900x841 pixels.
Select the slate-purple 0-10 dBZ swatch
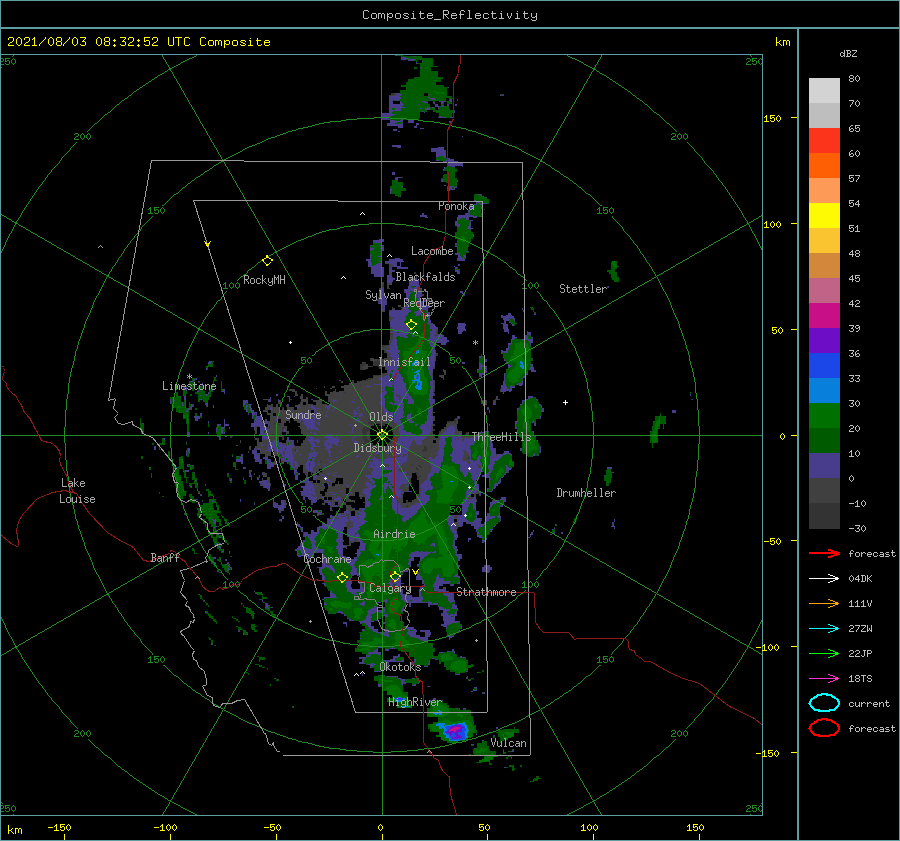[824, 466]
